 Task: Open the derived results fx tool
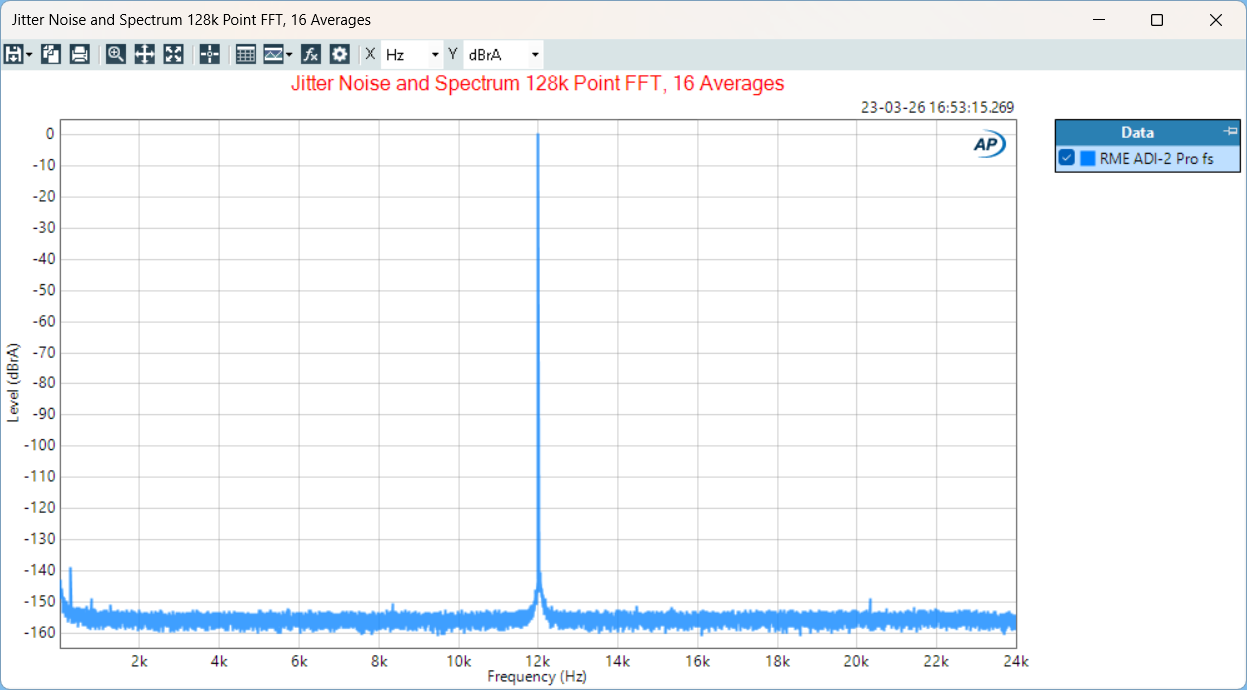pos(310,54)
